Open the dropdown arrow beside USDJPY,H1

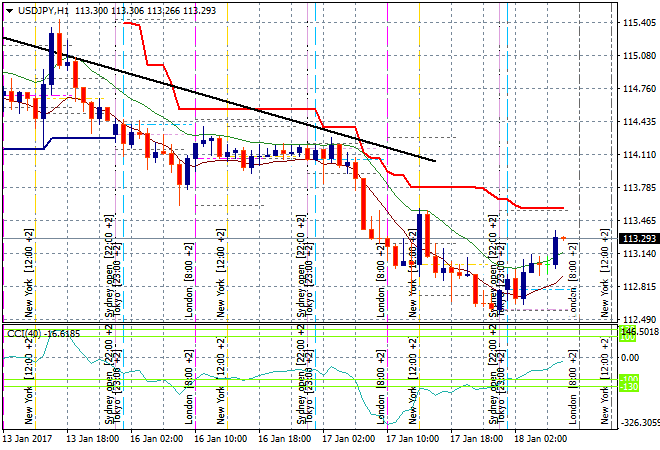(9, 10)
